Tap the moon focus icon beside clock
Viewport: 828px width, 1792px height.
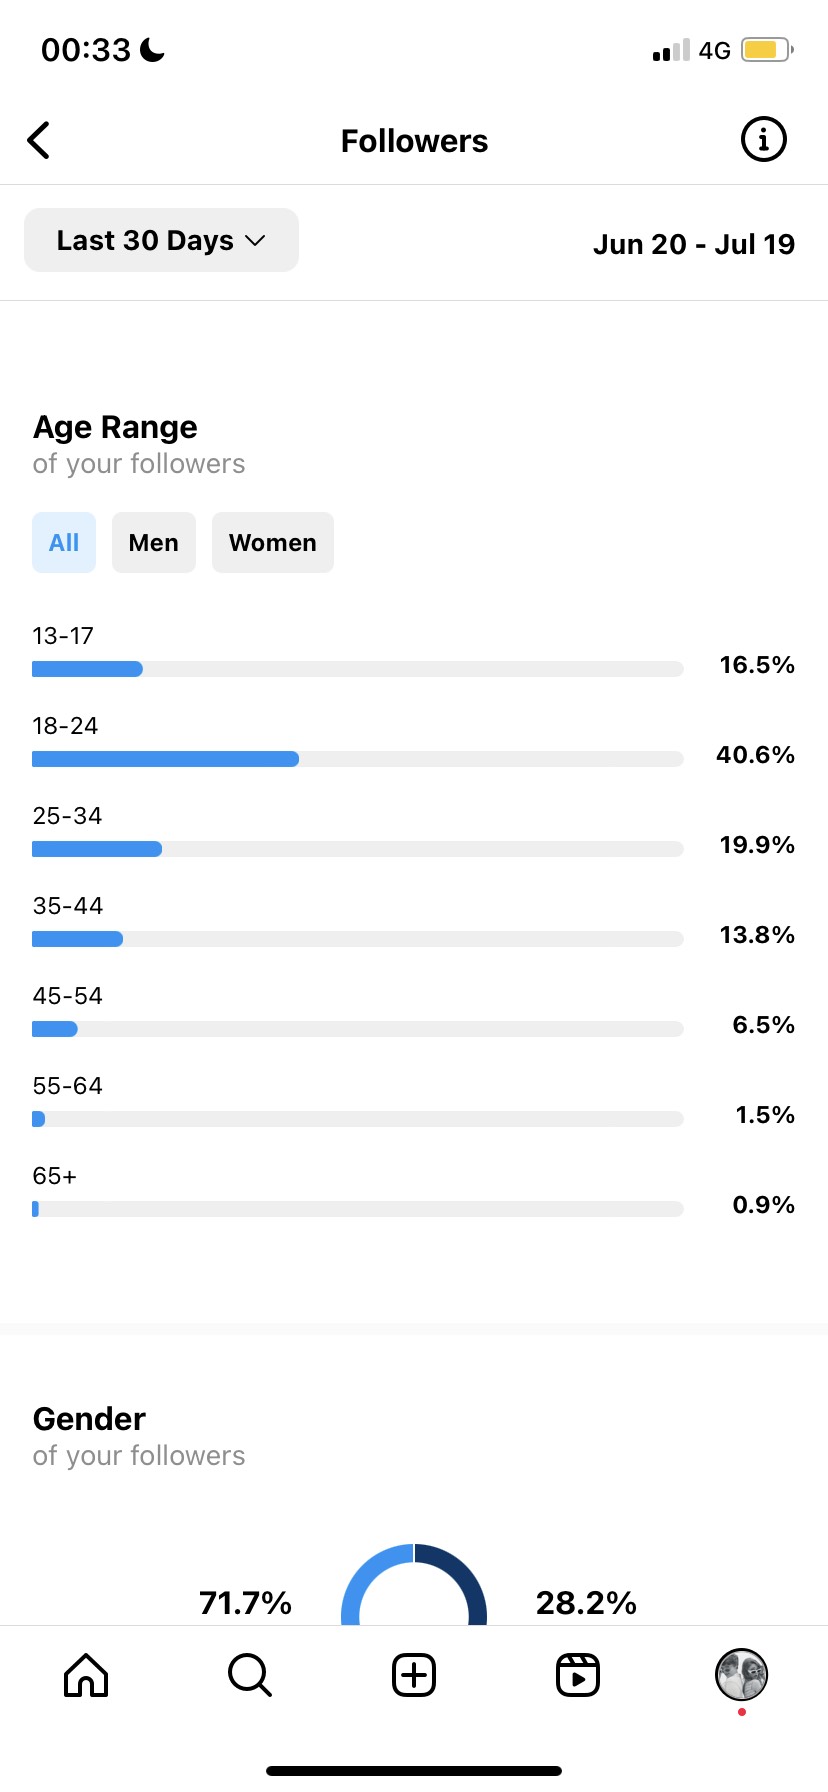pos(152,49)
